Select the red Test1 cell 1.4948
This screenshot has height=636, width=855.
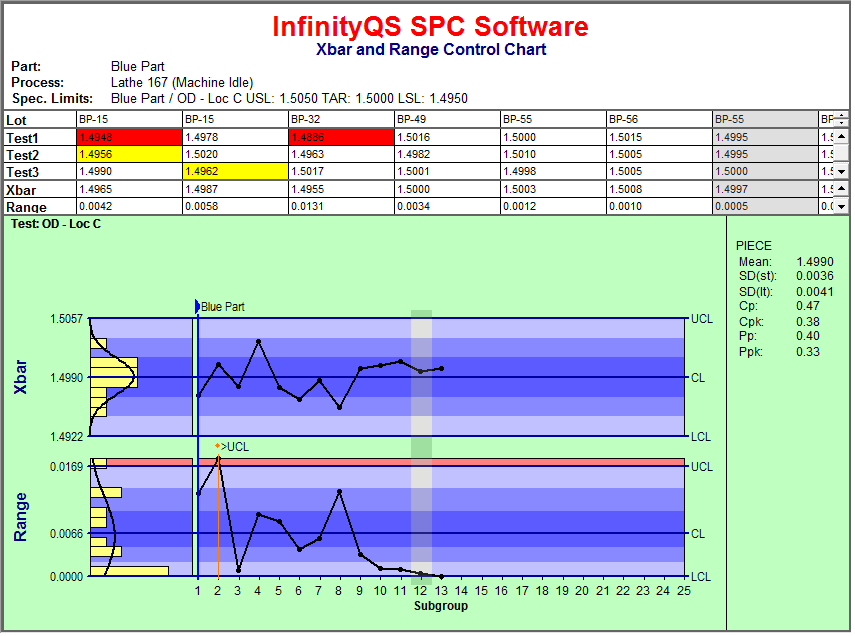pyautogui.click(x=127, y=137)
